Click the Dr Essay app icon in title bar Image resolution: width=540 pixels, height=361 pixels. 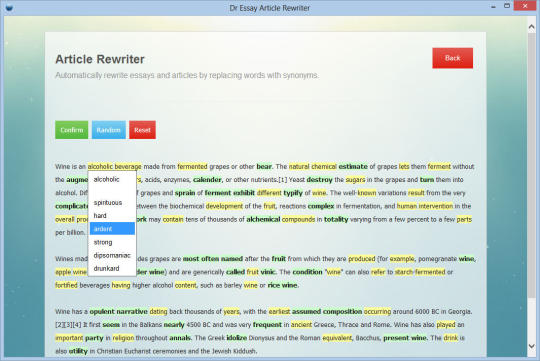coord(9,8)
